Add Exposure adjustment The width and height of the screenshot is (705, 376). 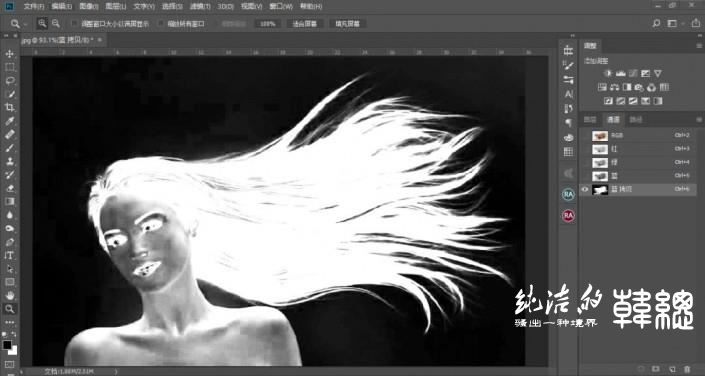point(646,73)
